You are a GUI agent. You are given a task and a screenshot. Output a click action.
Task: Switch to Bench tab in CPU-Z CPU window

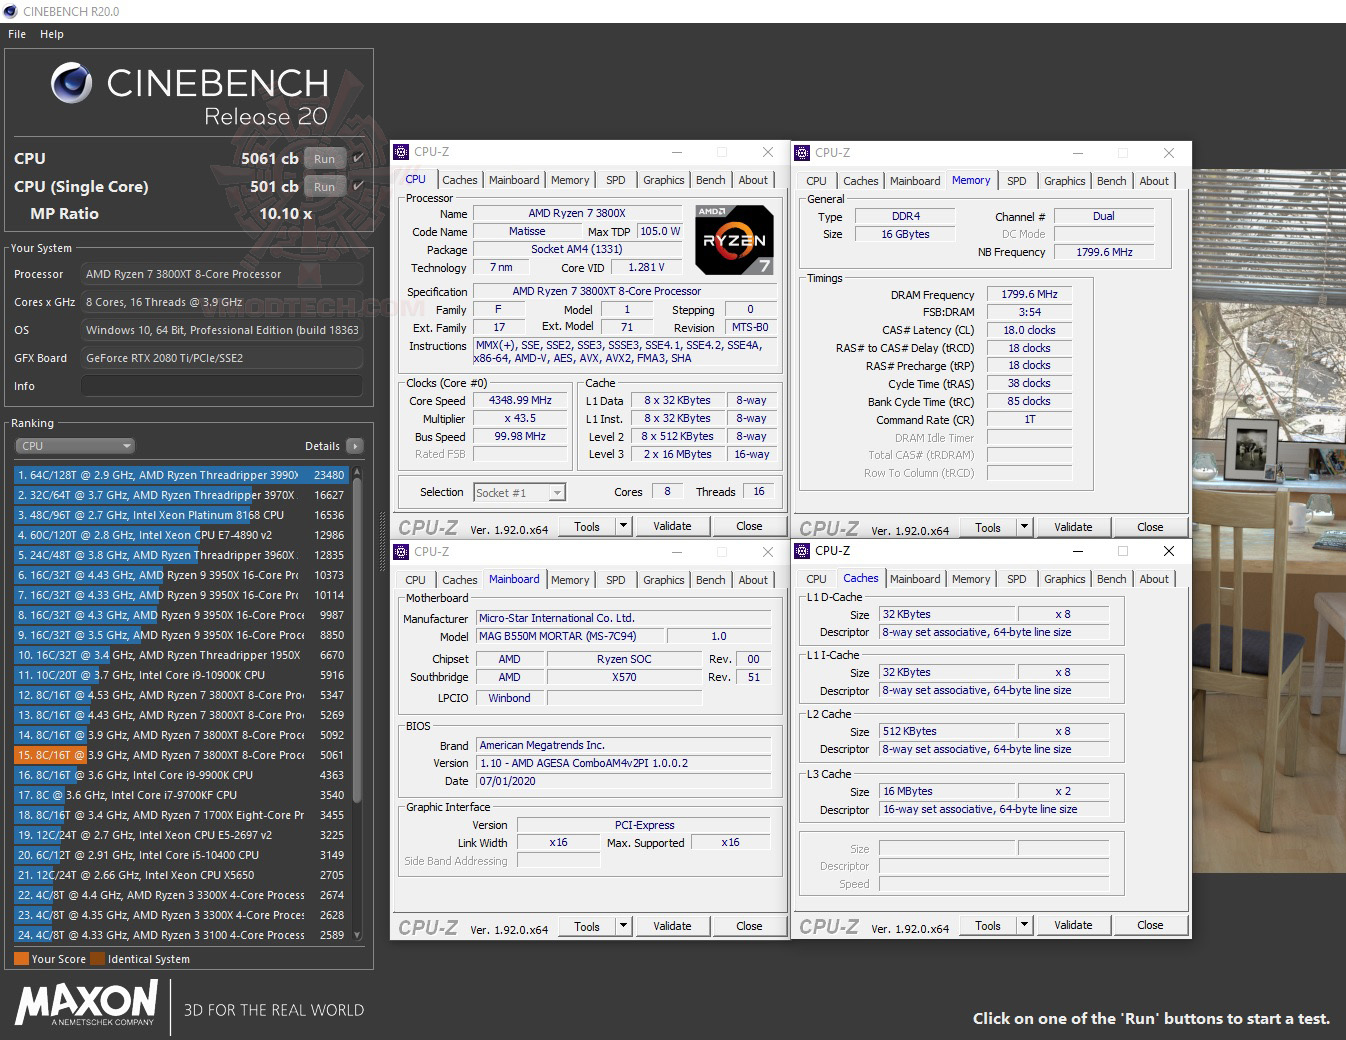point(711,180)
